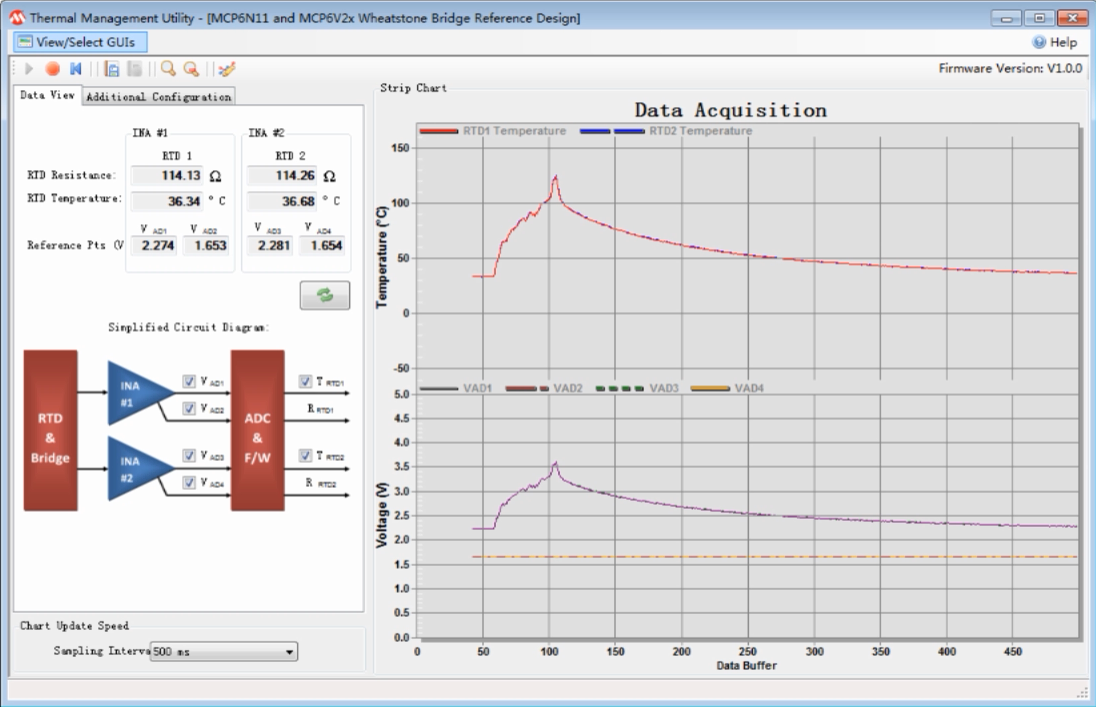Viewport: 1096px width, 707px height.
Task: Click the save data log icon
Action: tap(112, 69)
